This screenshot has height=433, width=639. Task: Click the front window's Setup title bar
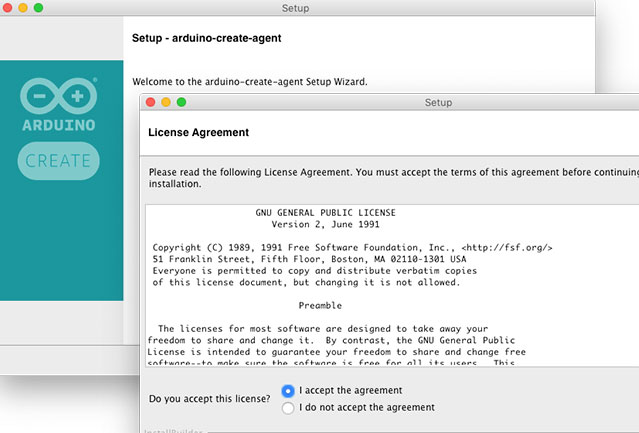438,102
